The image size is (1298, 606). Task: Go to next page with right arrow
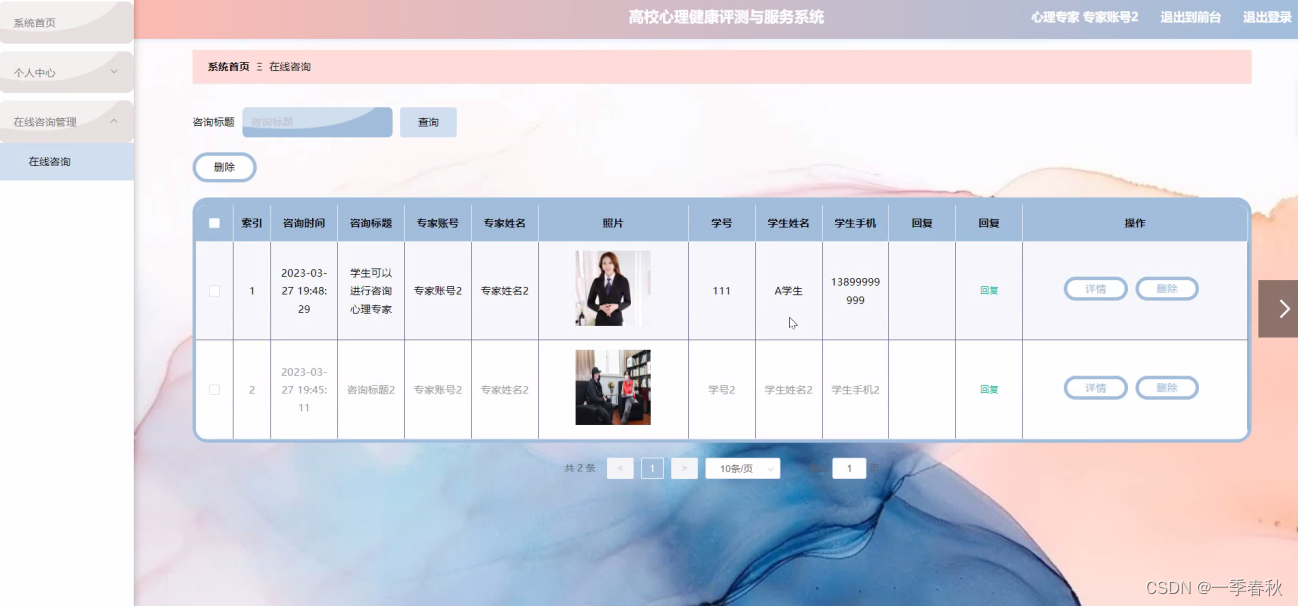684,468
